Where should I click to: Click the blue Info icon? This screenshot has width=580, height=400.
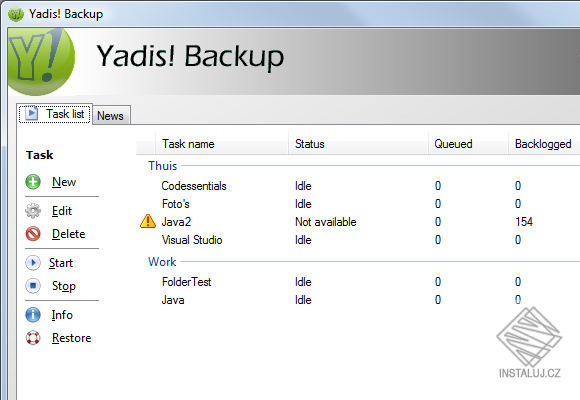33,315
